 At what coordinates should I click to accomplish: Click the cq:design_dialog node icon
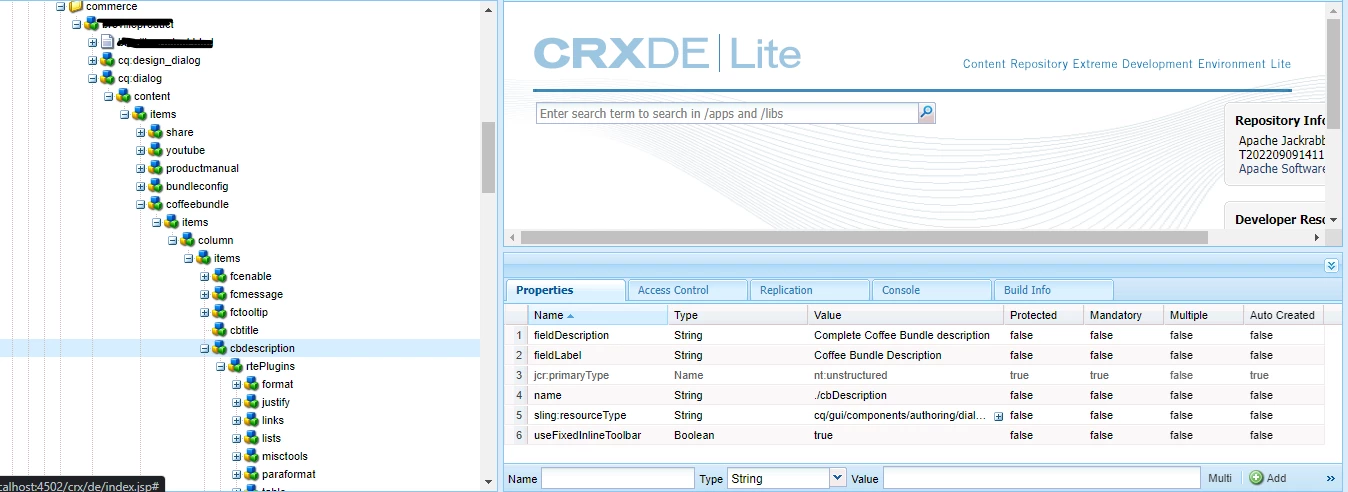(108, 60)
